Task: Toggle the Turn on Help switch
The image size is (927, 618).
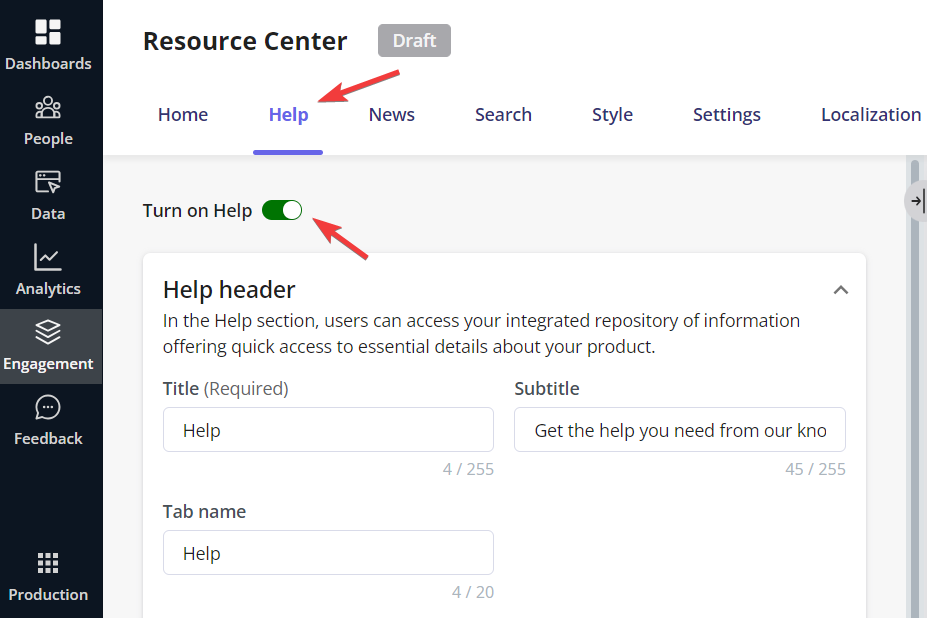Action: (x=282, y=210)
